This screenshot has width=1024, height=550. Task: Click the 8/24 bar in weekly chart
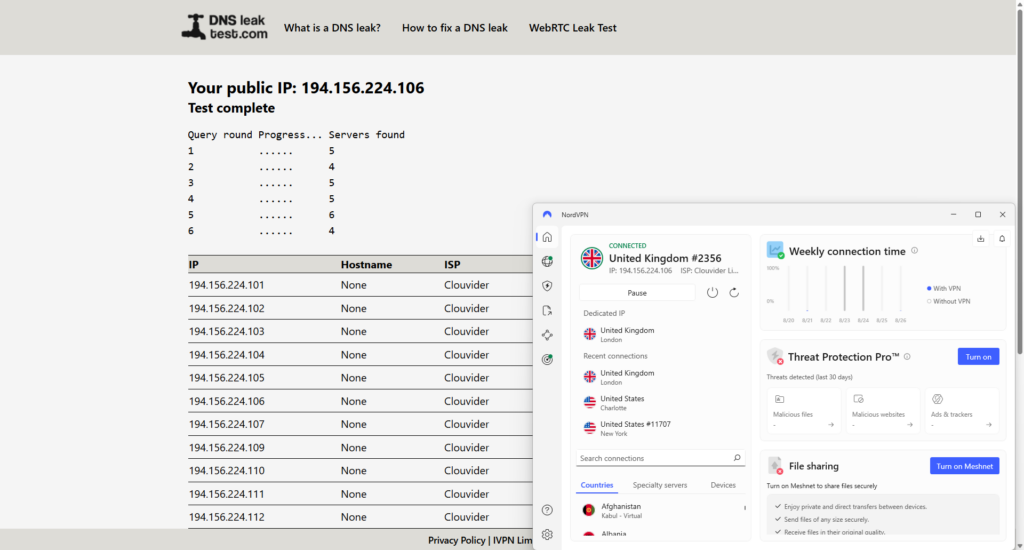click(863, 289)
